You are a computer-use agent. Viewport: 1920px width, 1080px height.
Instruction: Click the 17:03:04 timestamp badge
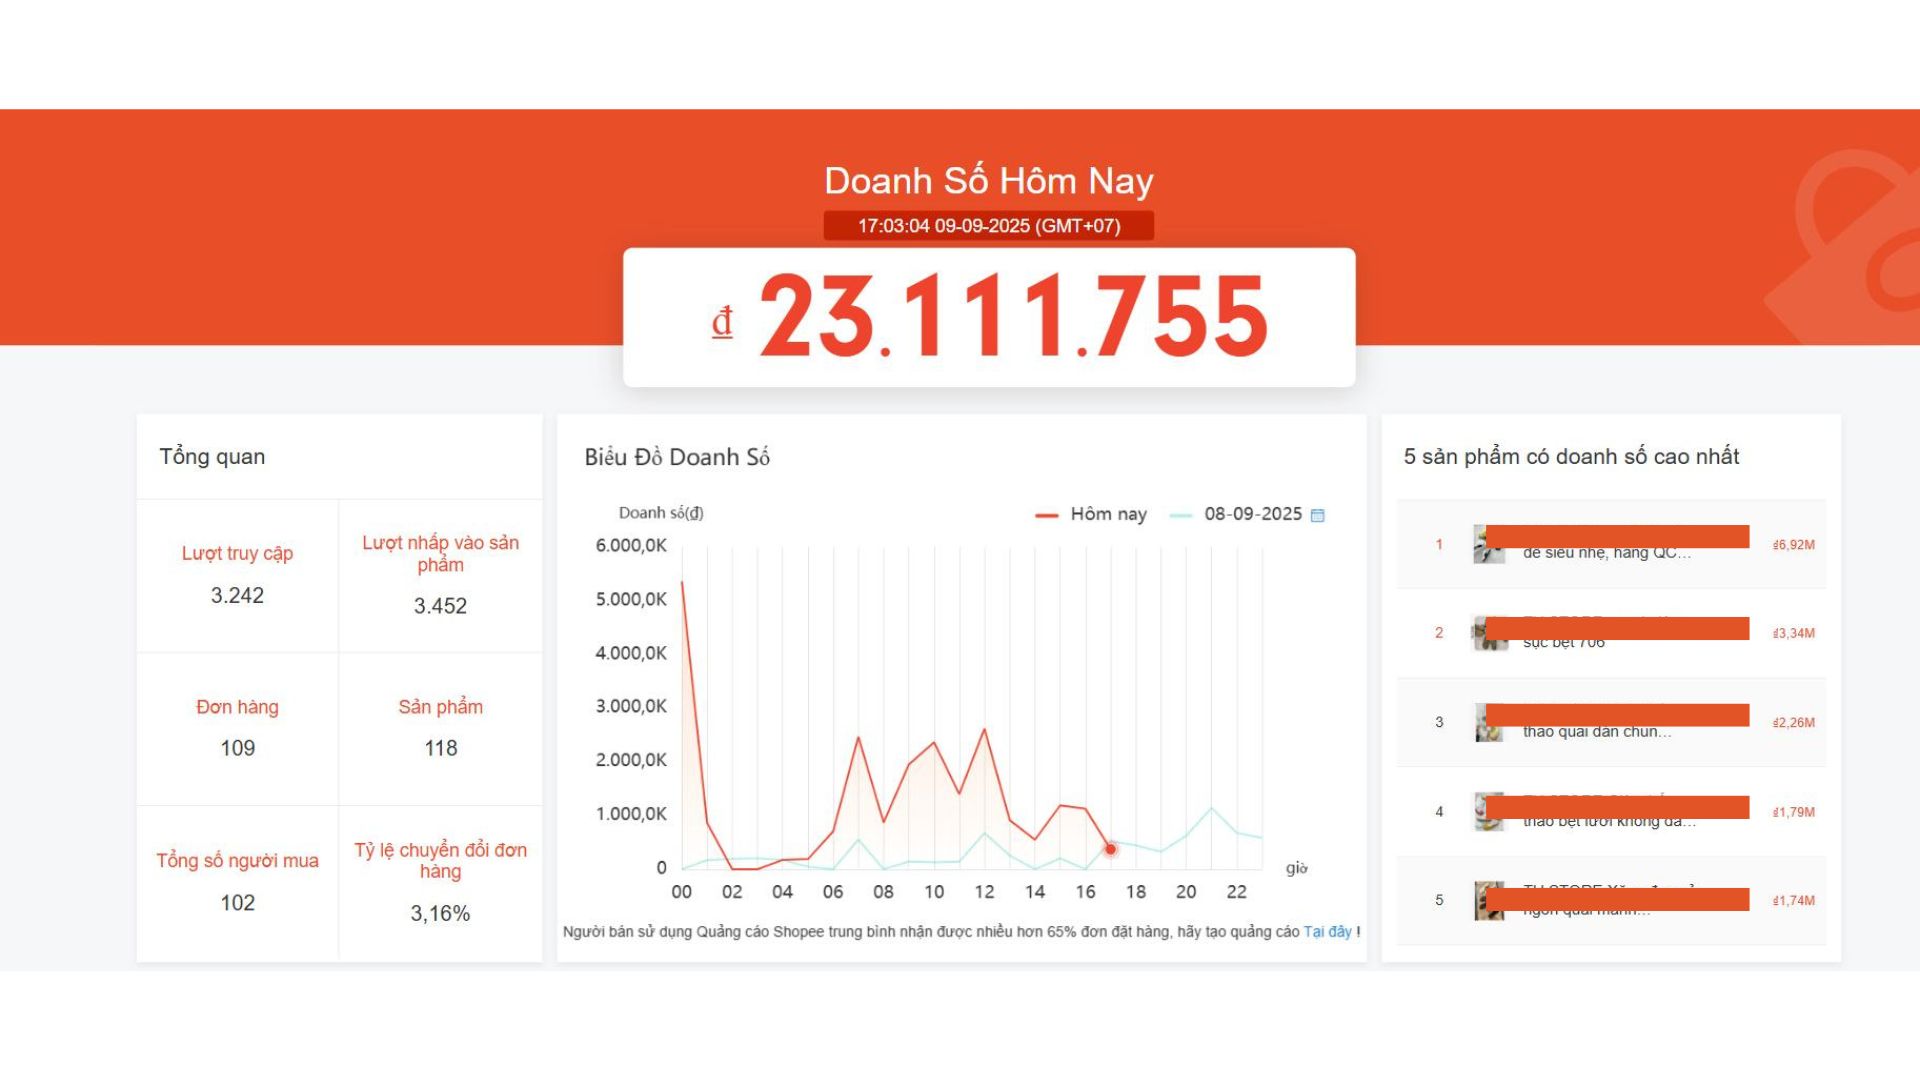pos(988,226)
